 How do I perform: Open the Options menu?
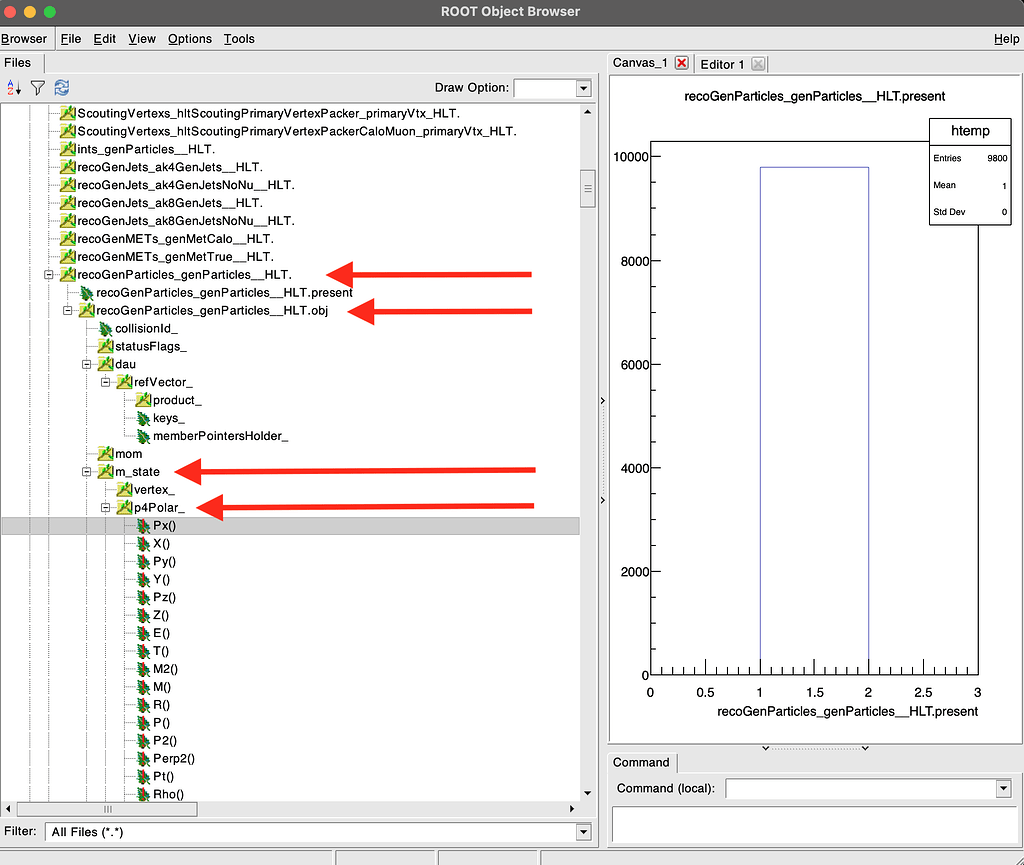click(189, 39)
